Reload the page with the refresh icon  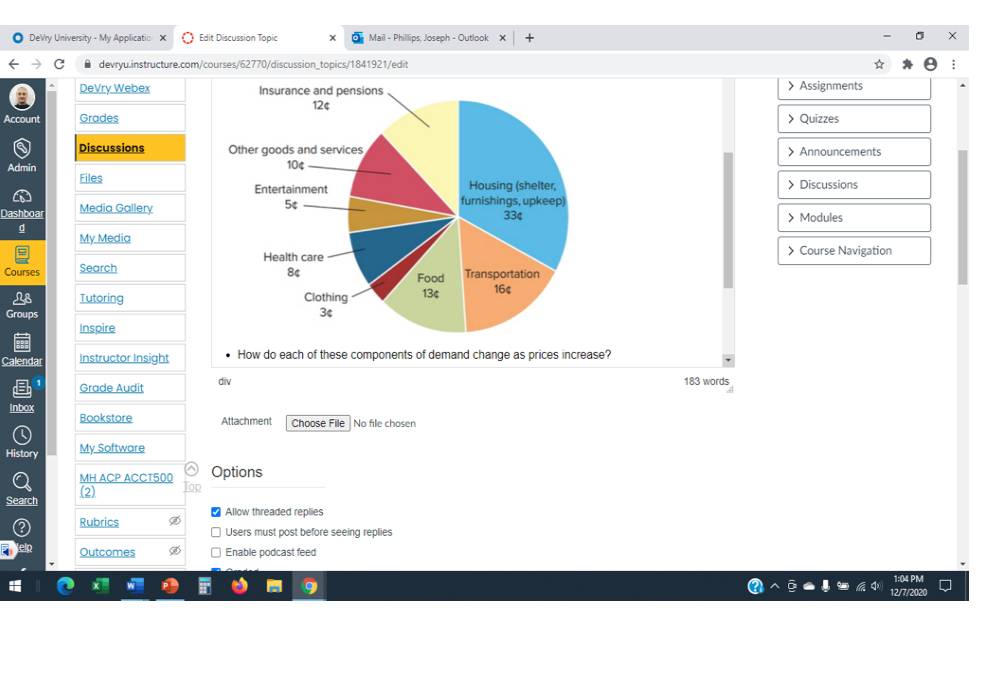click(x=59, y=64)
